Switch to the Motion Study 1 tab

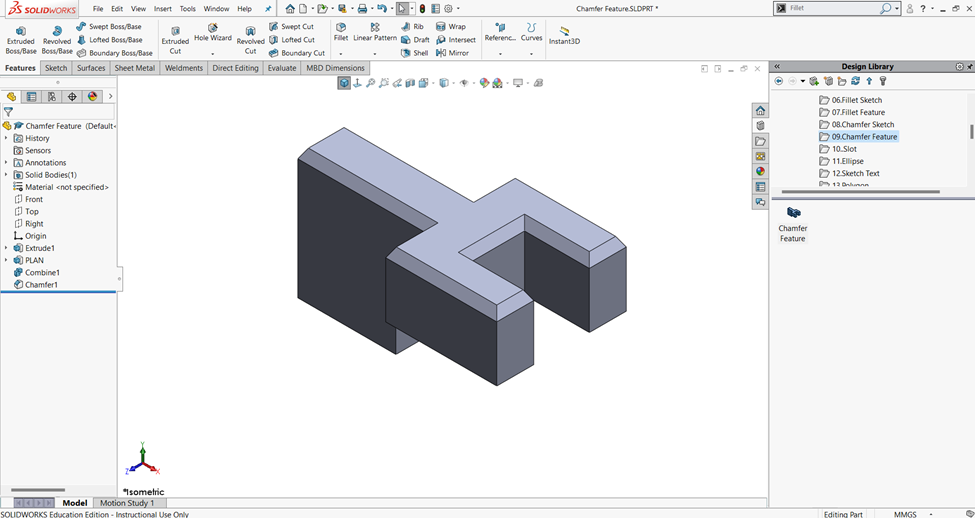(x=127, y=502)
